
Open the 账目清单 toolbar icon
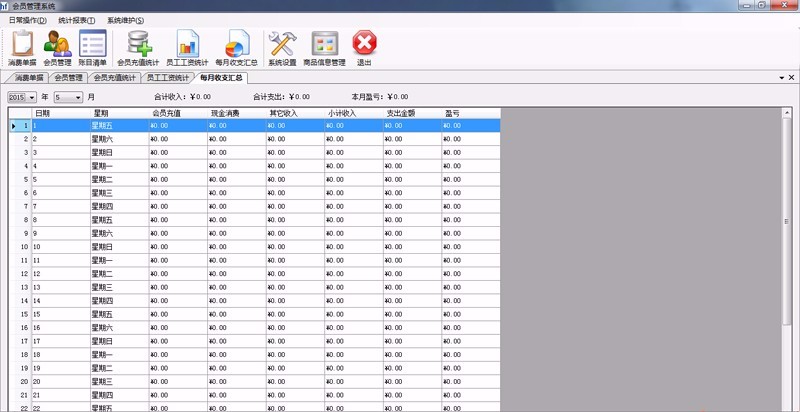click(92, 48)
